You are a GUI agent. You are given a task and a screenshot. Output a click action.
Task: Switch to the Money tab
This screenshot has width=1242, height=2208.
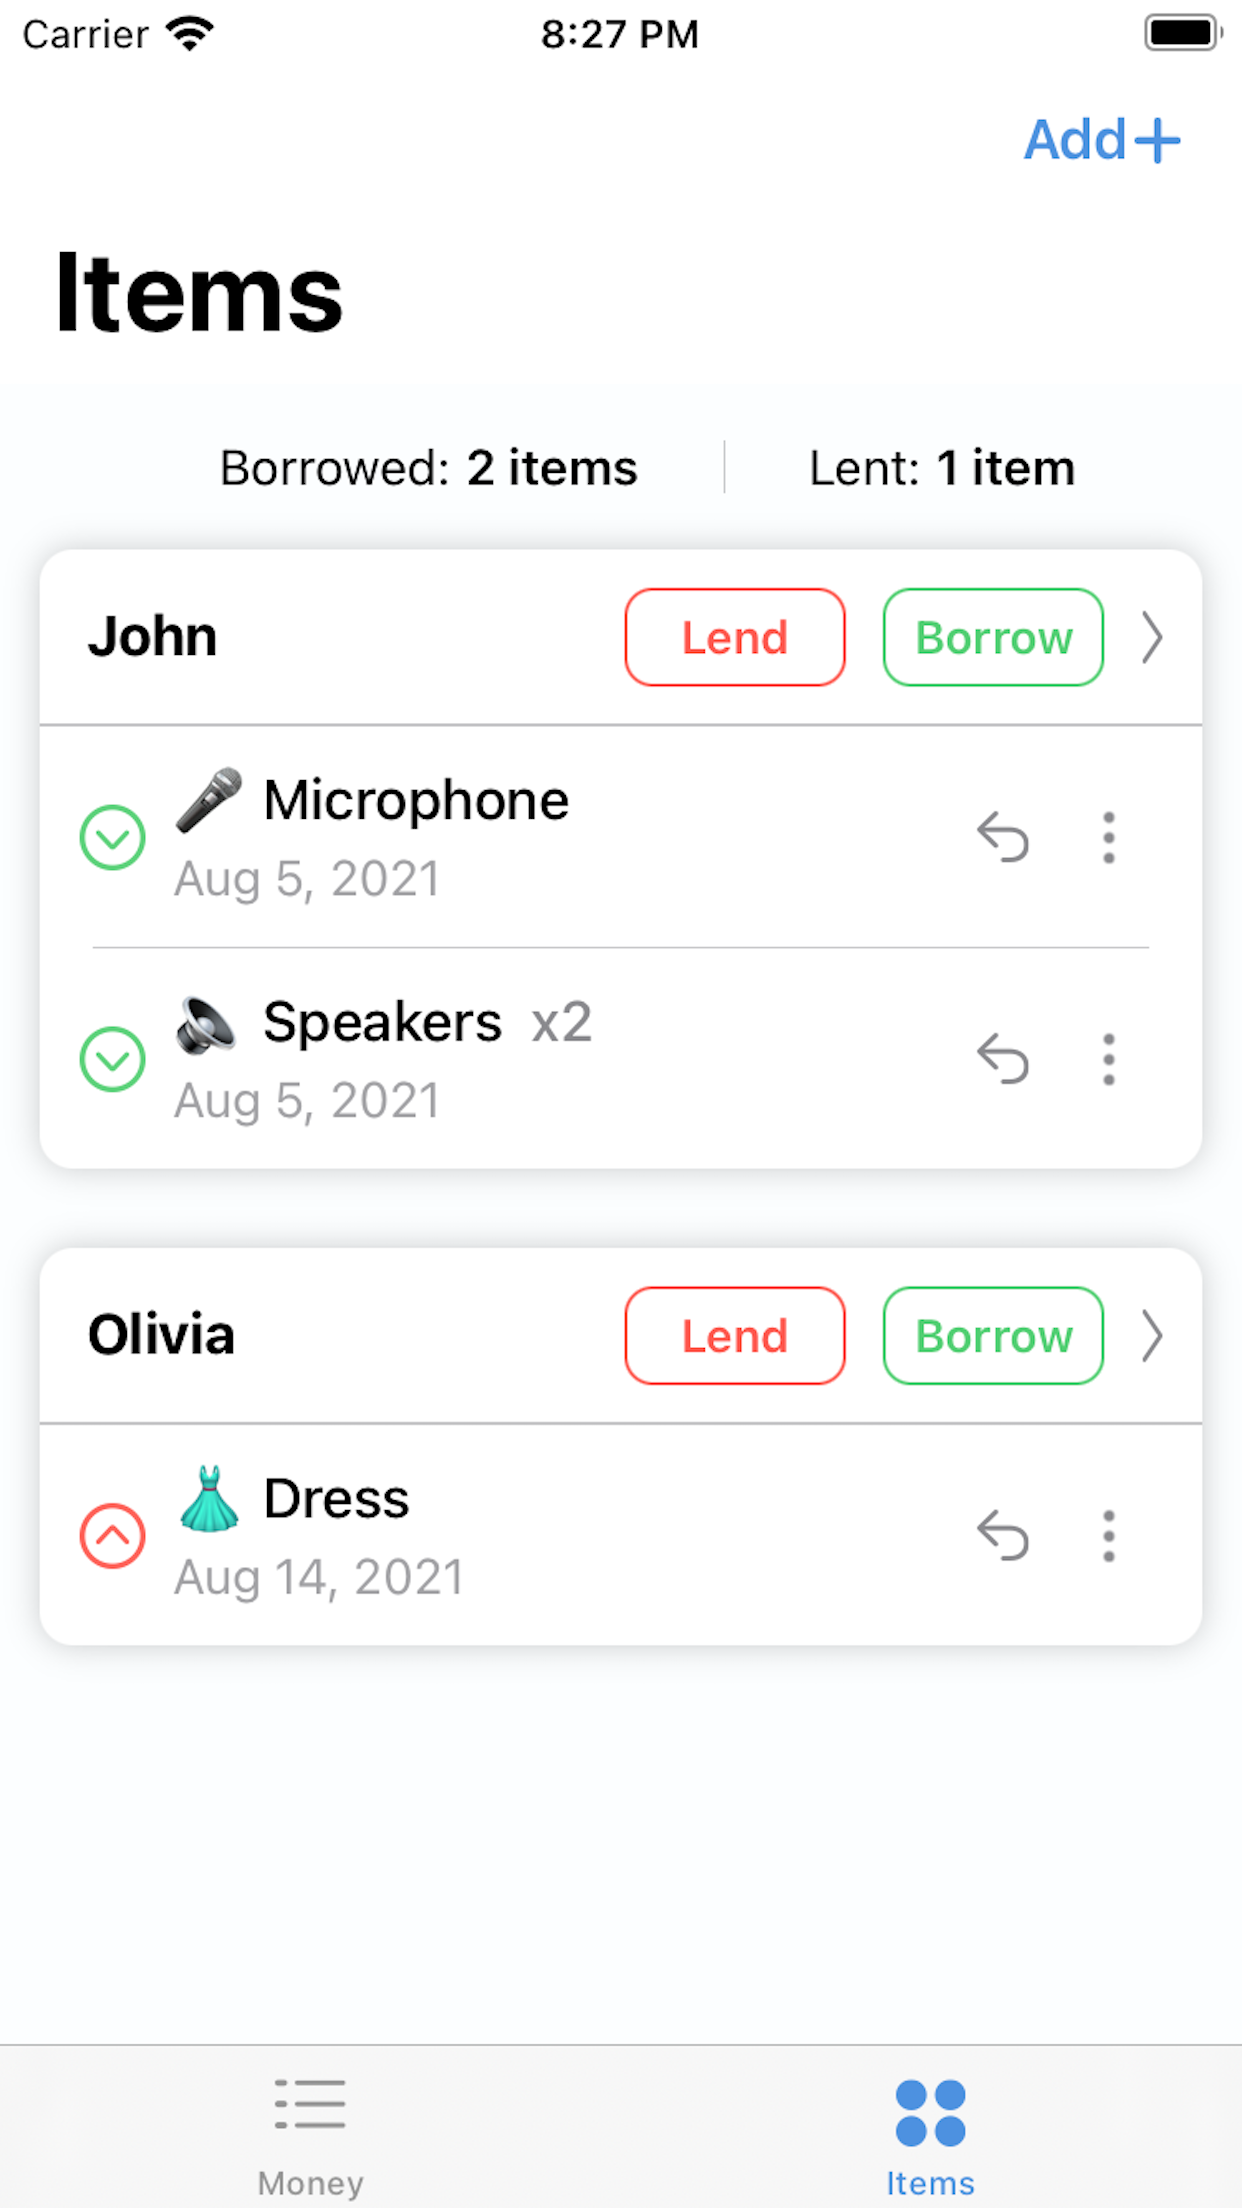tap(310, 2132)
